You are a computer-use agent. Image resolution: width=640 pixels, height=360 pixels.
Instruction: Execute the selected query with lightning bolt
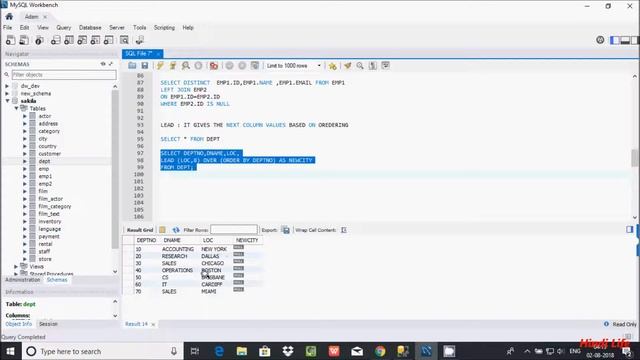click(160, 66)
